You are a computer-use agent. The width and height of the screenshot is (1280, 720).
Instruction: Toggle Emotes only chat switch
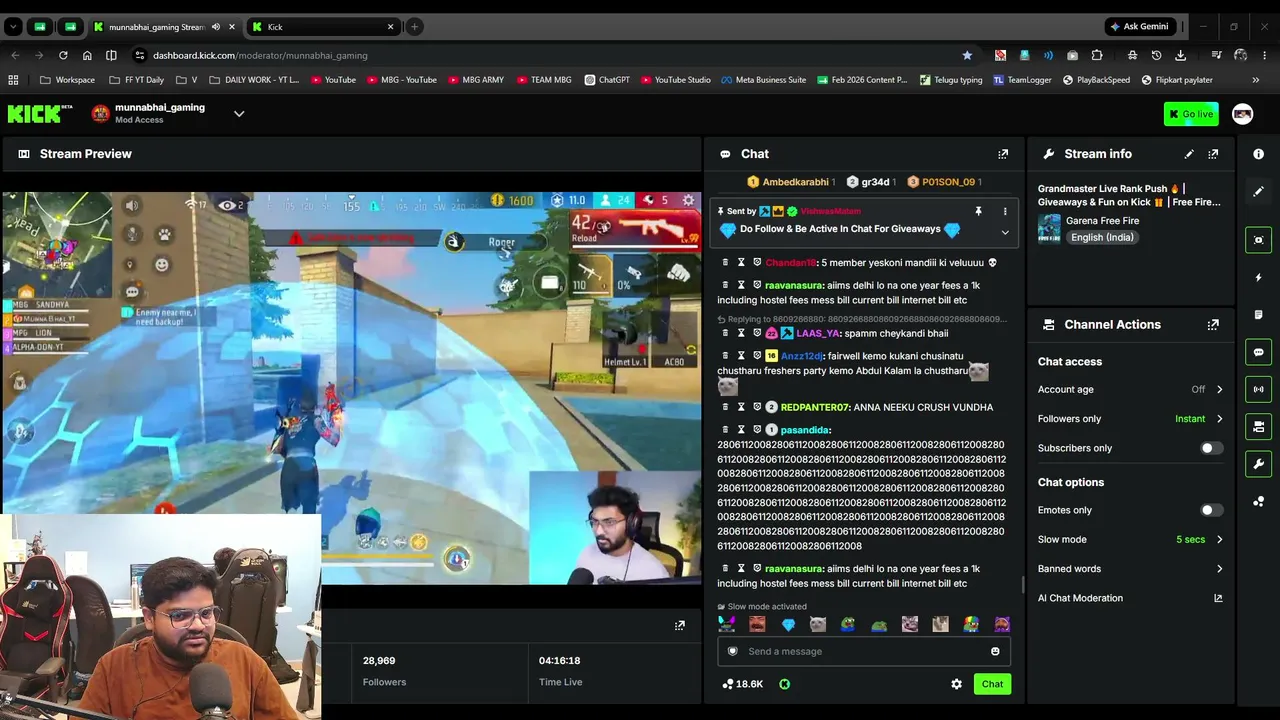pyautogui.click(x=1211, y=510)
